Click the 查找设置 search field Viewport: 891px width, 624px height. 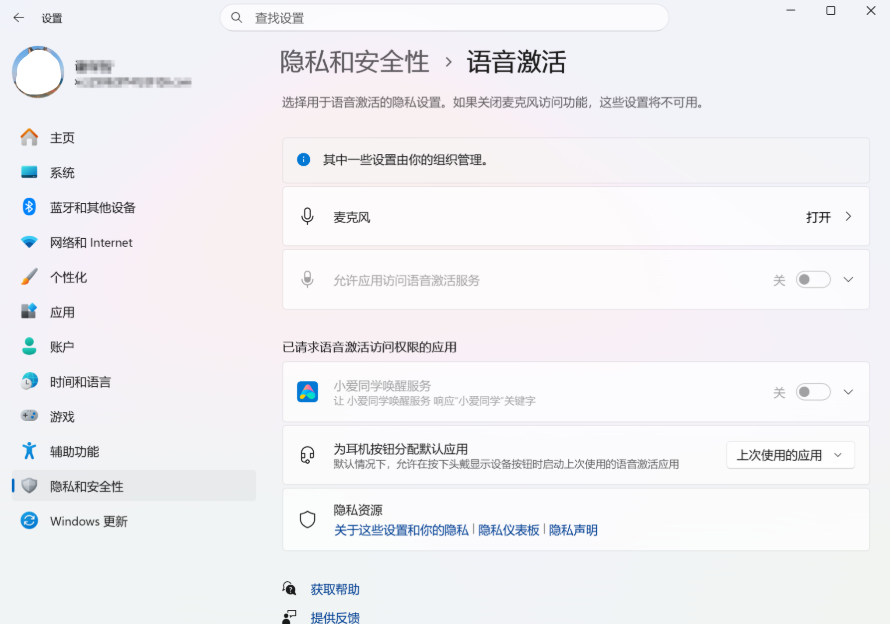[x=444, y=18]
